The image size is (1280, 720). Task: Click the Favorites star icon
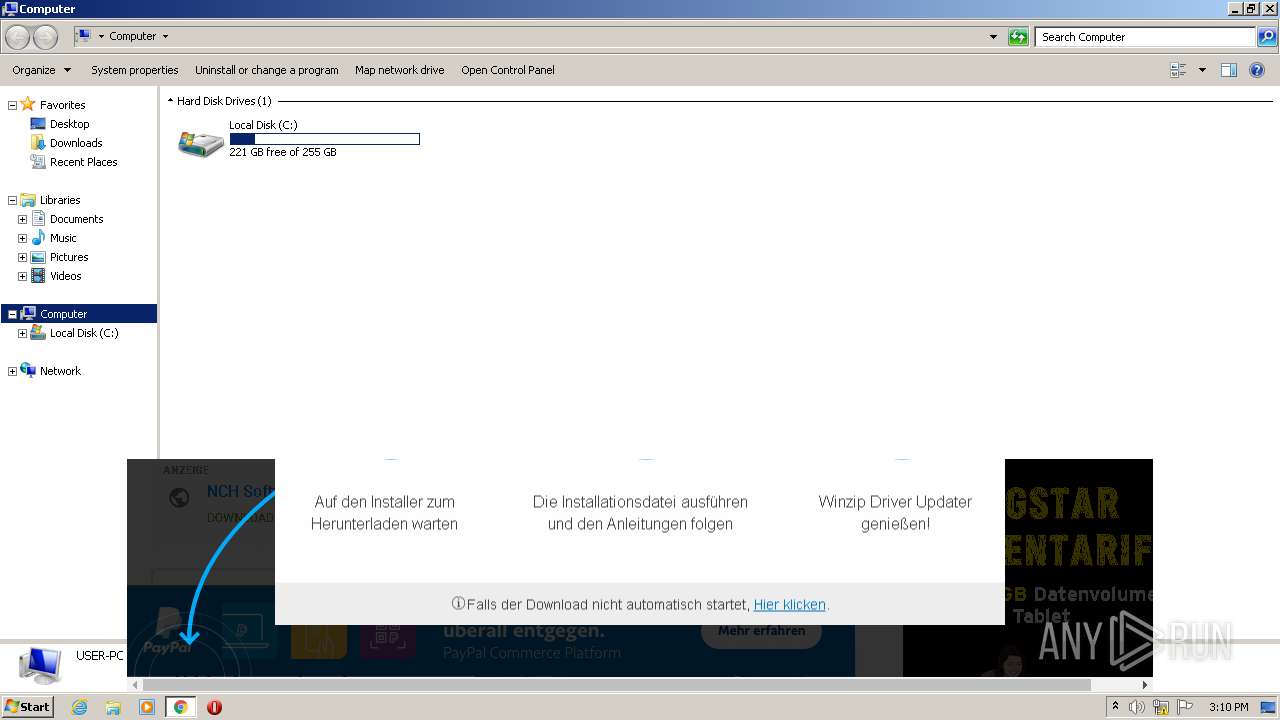[x=28, y=104]
